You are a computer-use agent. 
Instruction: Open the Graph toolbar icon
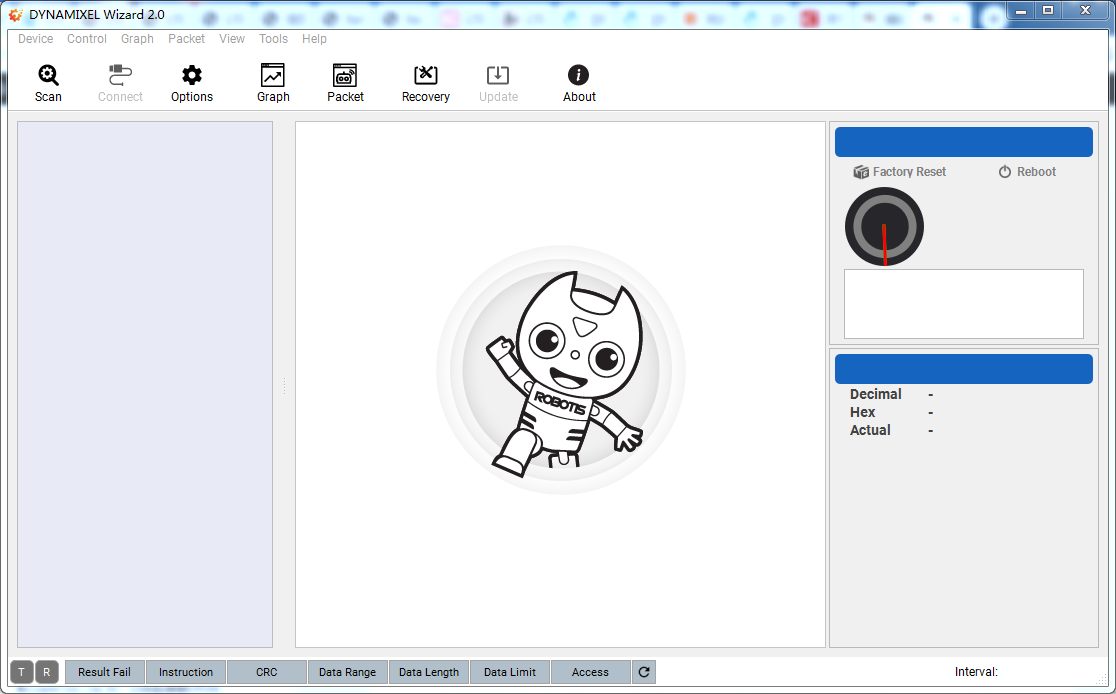(x=273, y=83)
